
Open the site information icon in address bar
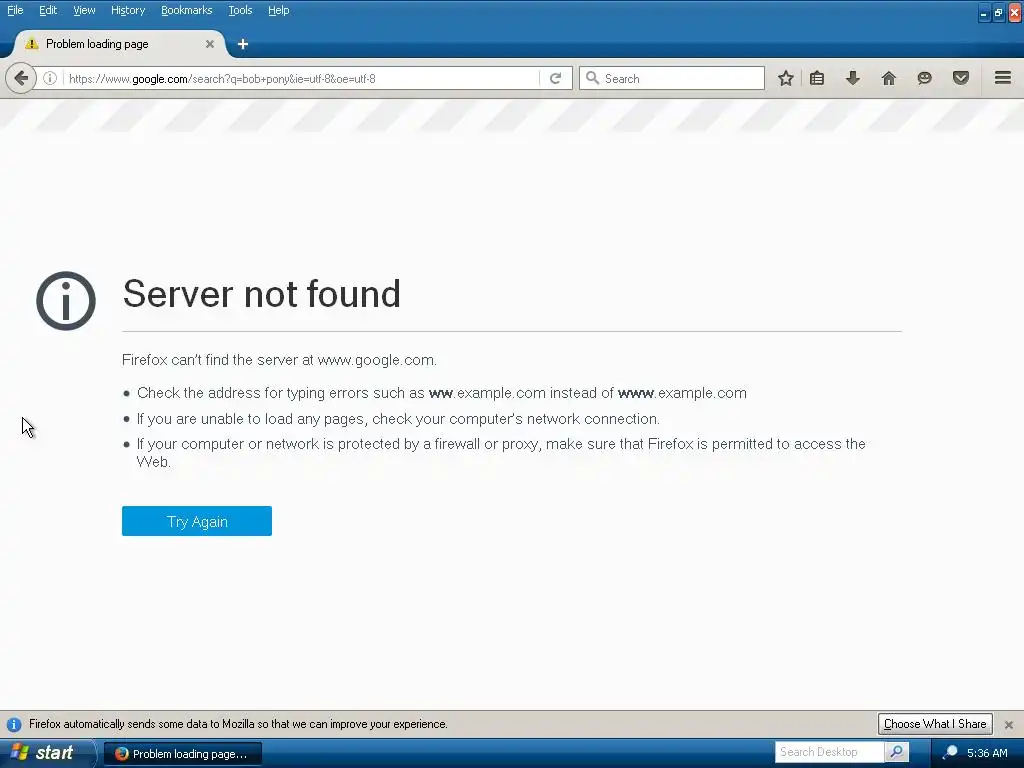coord(50,78)
